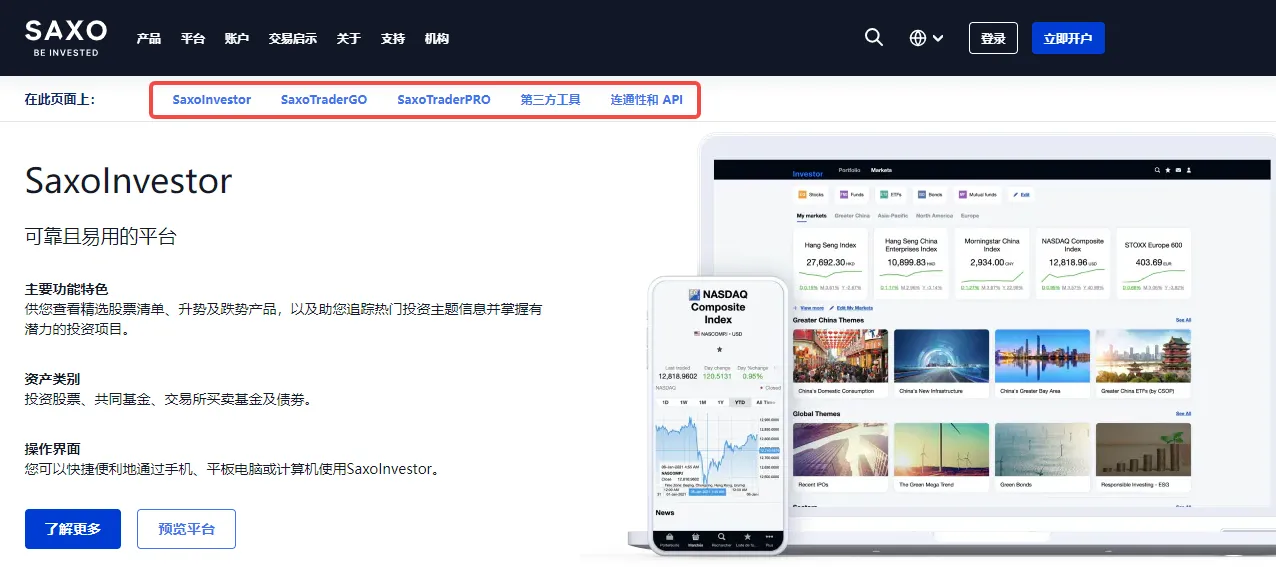Open the 交易启示 menu
Image resolution: width=1276 pixels, height=567 pixels.
(293, 39)
